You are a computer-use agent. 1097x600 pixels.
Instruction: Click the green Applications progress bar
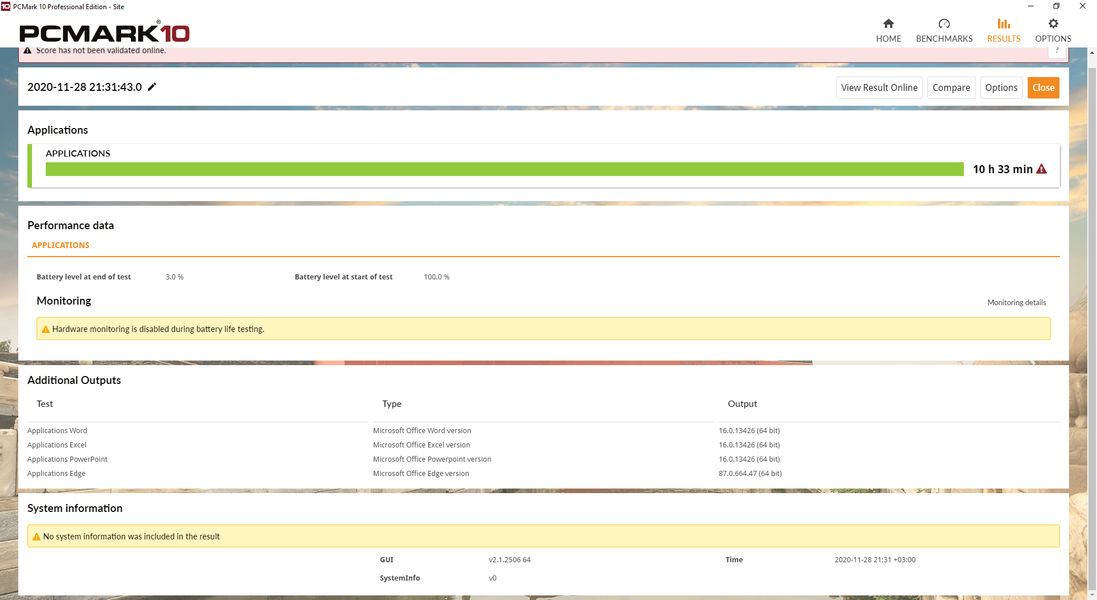(x=504, y=169)
